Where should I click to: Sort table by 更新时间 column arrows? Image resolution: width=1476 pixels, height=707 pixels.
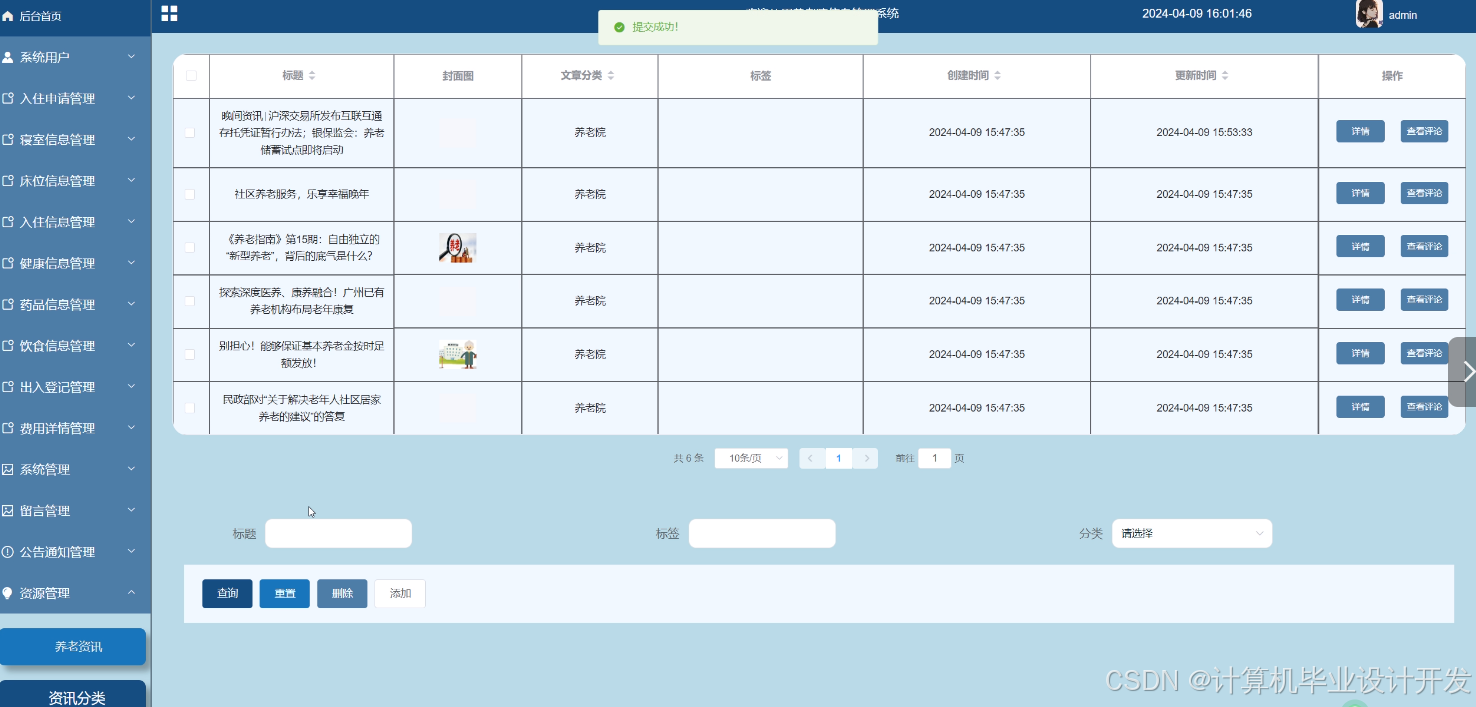[1225, 76]
